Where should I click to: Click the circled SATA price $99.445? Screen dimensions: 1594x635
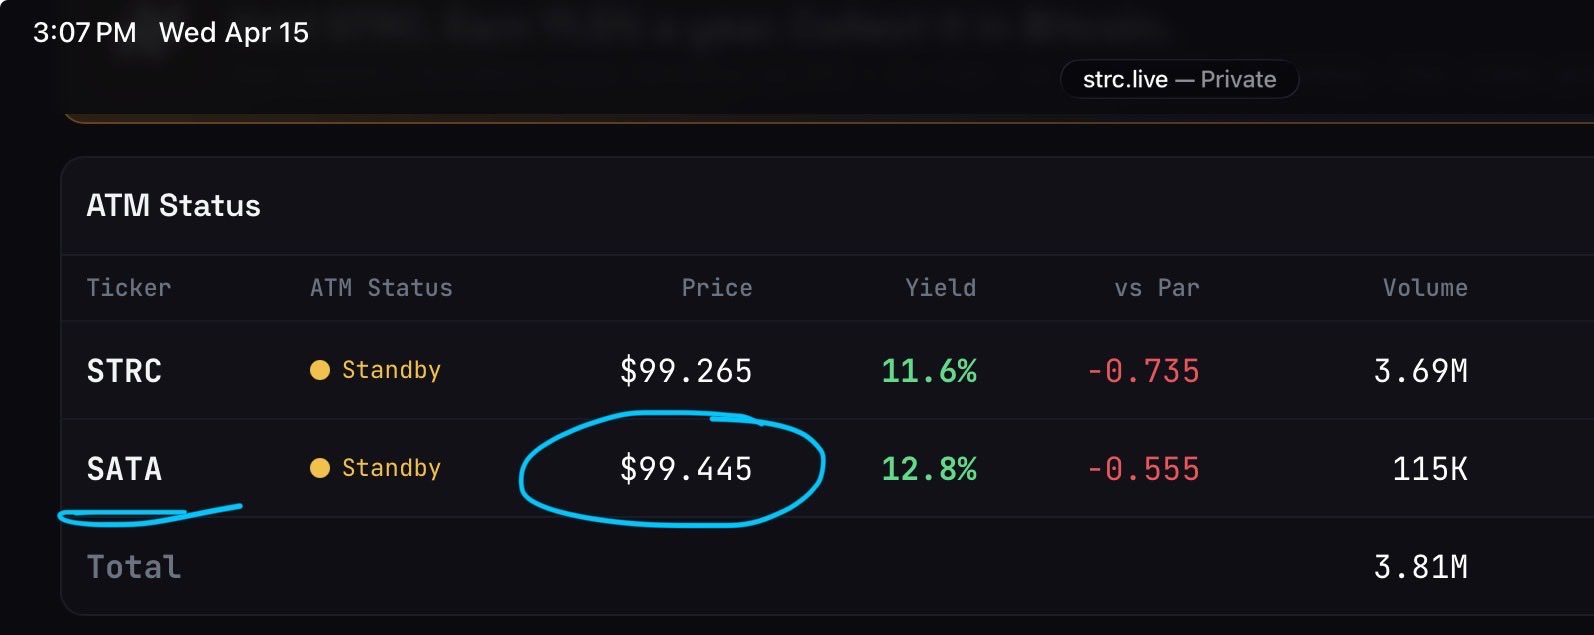686,469
